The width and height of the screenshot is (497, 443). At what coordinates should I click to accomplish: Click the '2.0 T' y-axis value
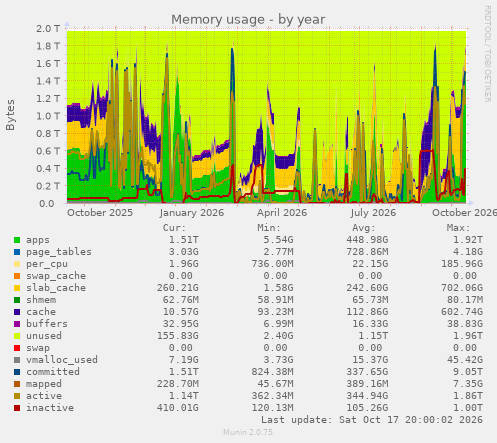[x=48, y=29]
